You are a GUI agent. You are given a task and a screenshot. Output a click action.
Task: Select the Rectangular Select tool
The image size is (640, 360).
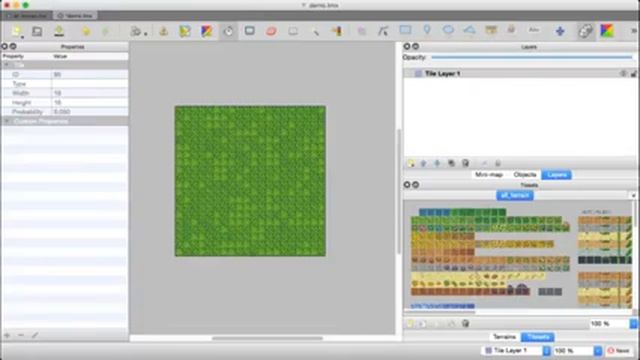point(250,31)
